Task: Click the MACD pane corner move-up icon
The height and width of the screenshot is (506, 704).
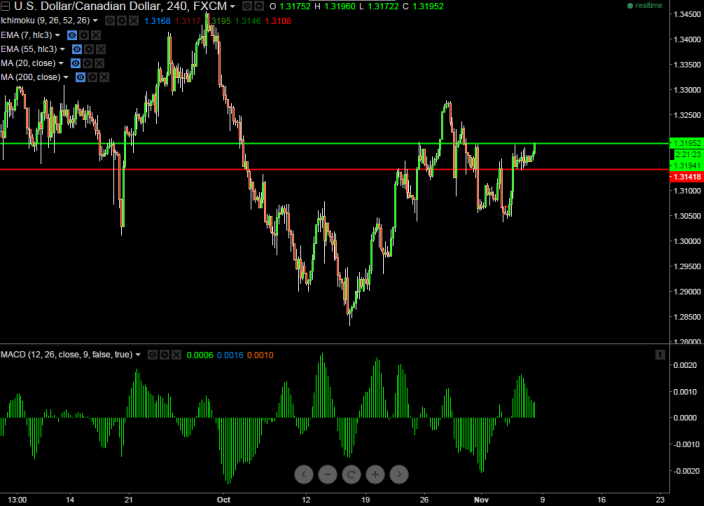Action: [x=660, y=355]
